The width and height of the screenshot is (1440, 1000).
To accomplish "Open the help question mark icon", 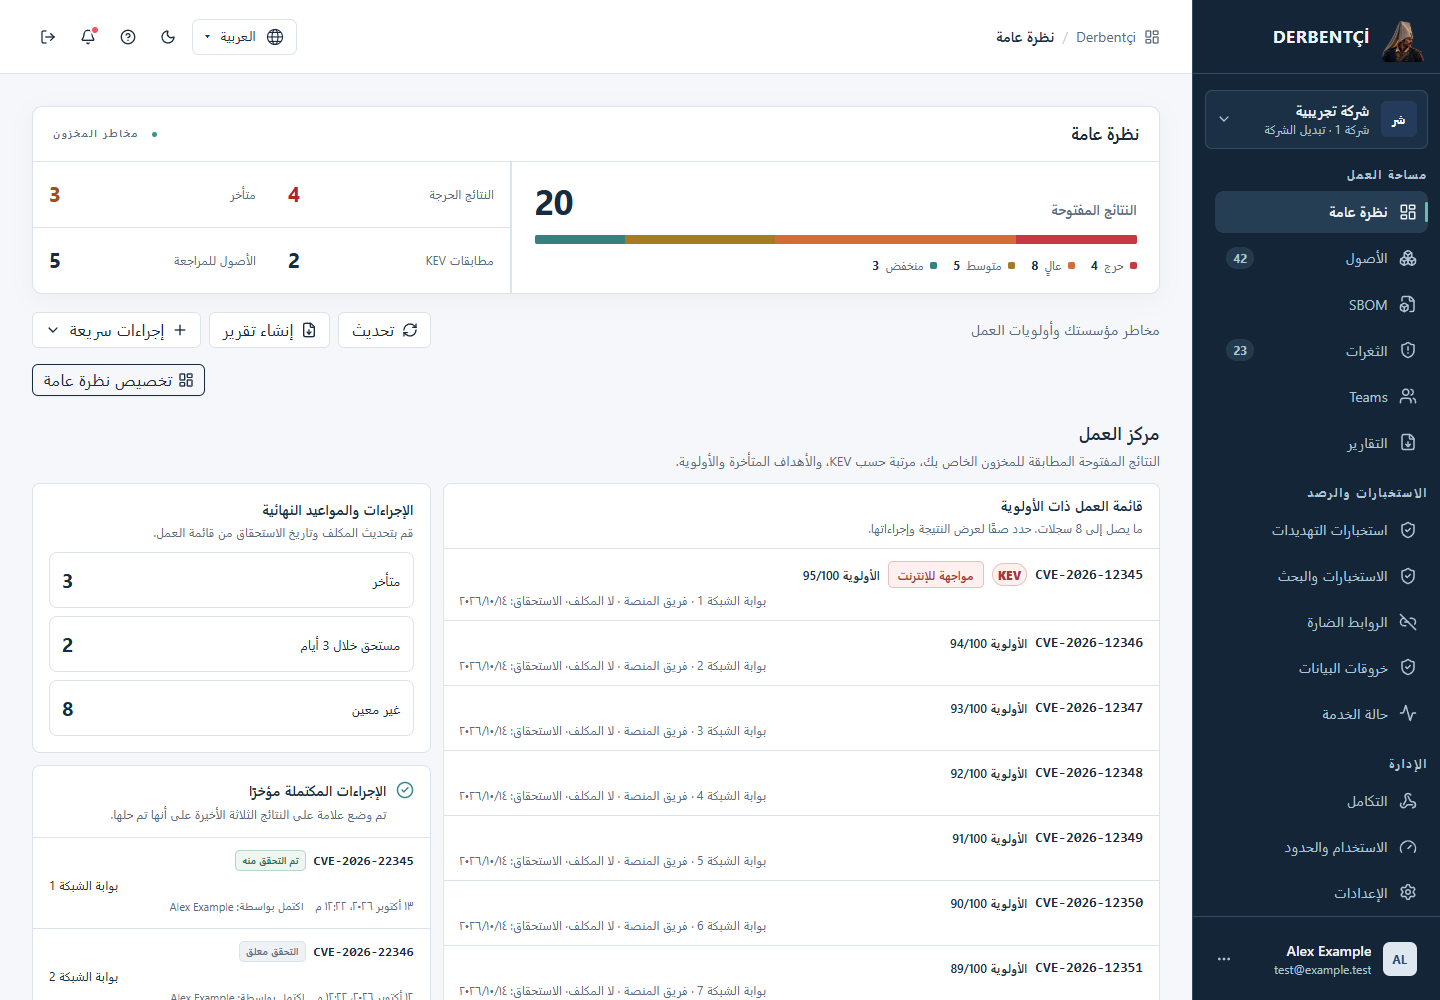I will pyautogui.click(x=128, y=37).
